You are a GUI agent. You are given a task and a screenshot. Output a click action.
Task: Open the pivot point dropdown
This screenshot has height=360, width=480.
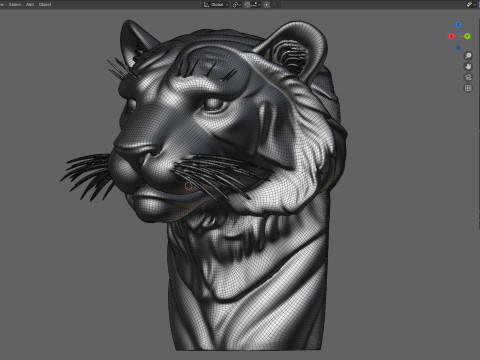tap(236, 5)
